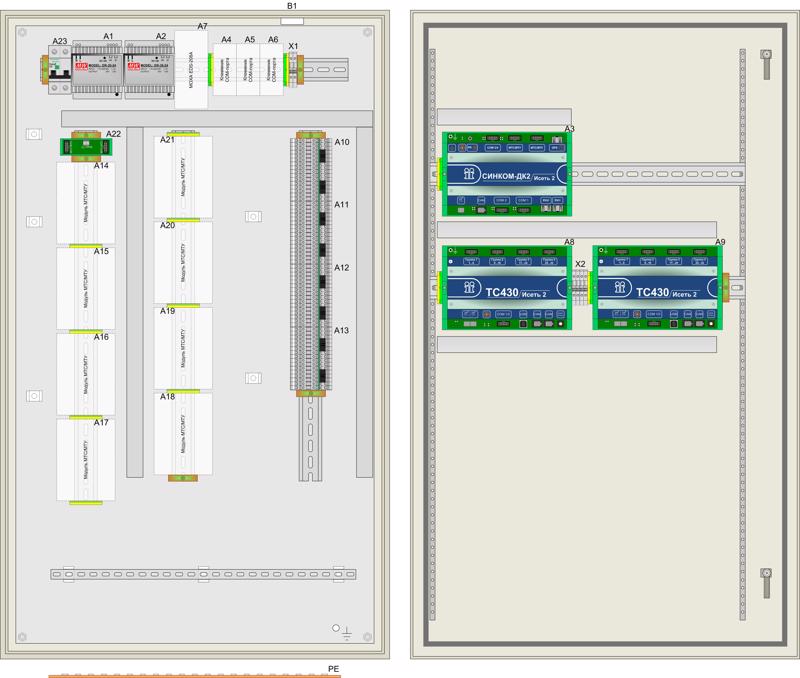800x678 pixels.
Task: Click the TC430 controller labeled A9
Action: pyautogui.click(x=658, y=288)
